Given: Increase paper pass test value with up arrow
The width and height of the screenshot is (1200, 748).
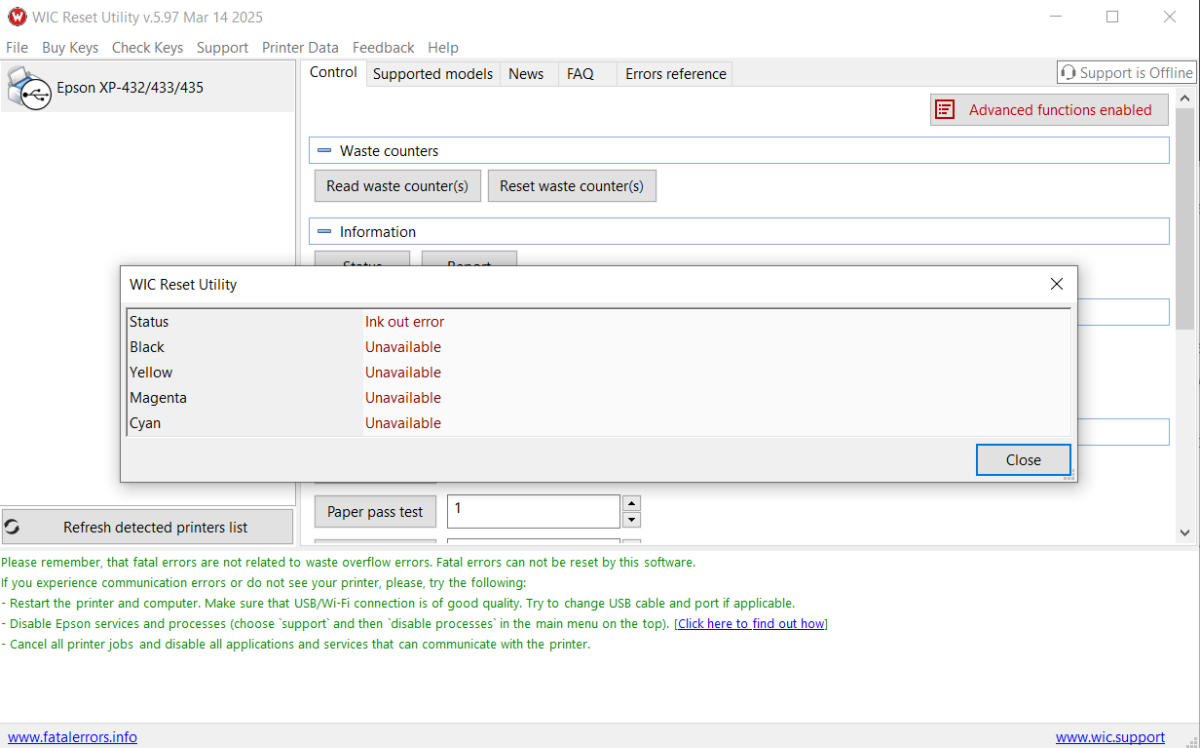Looking at the screenshot, I should click(x=631, y=503).
